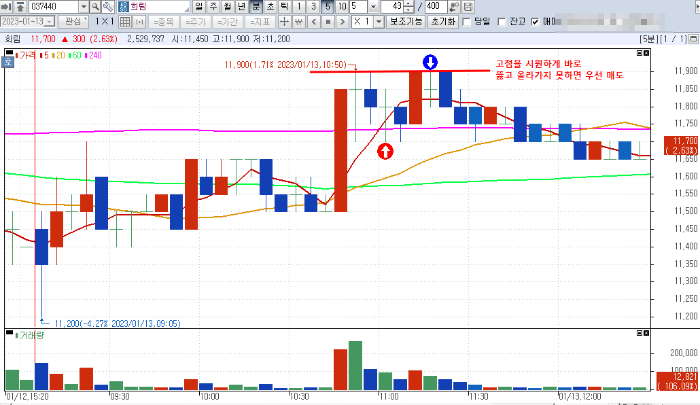Click the moving average 20 legend label
The image size is (700, 405).
(59, 55)
